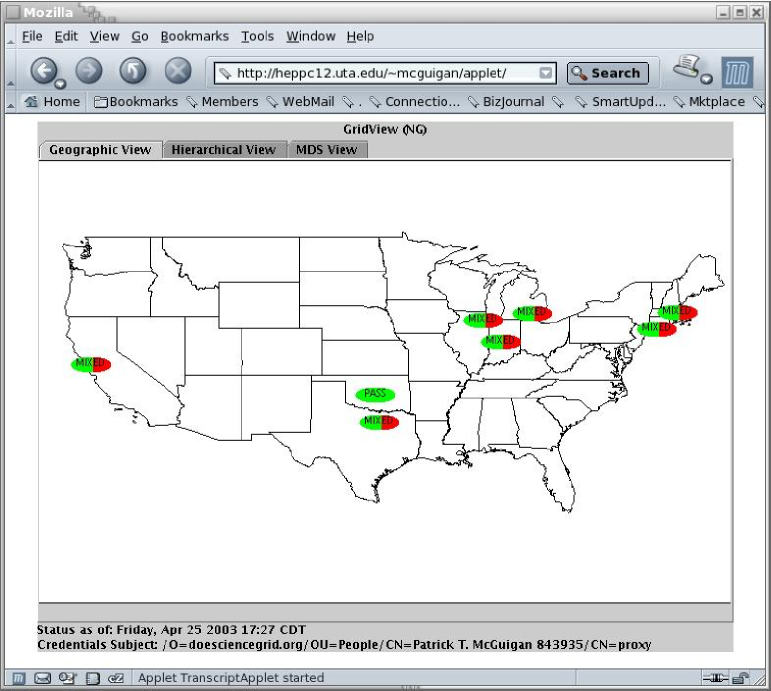Open the Help menu
The height and width of the screenshot is (691, 771).
[x=360, y=36]
